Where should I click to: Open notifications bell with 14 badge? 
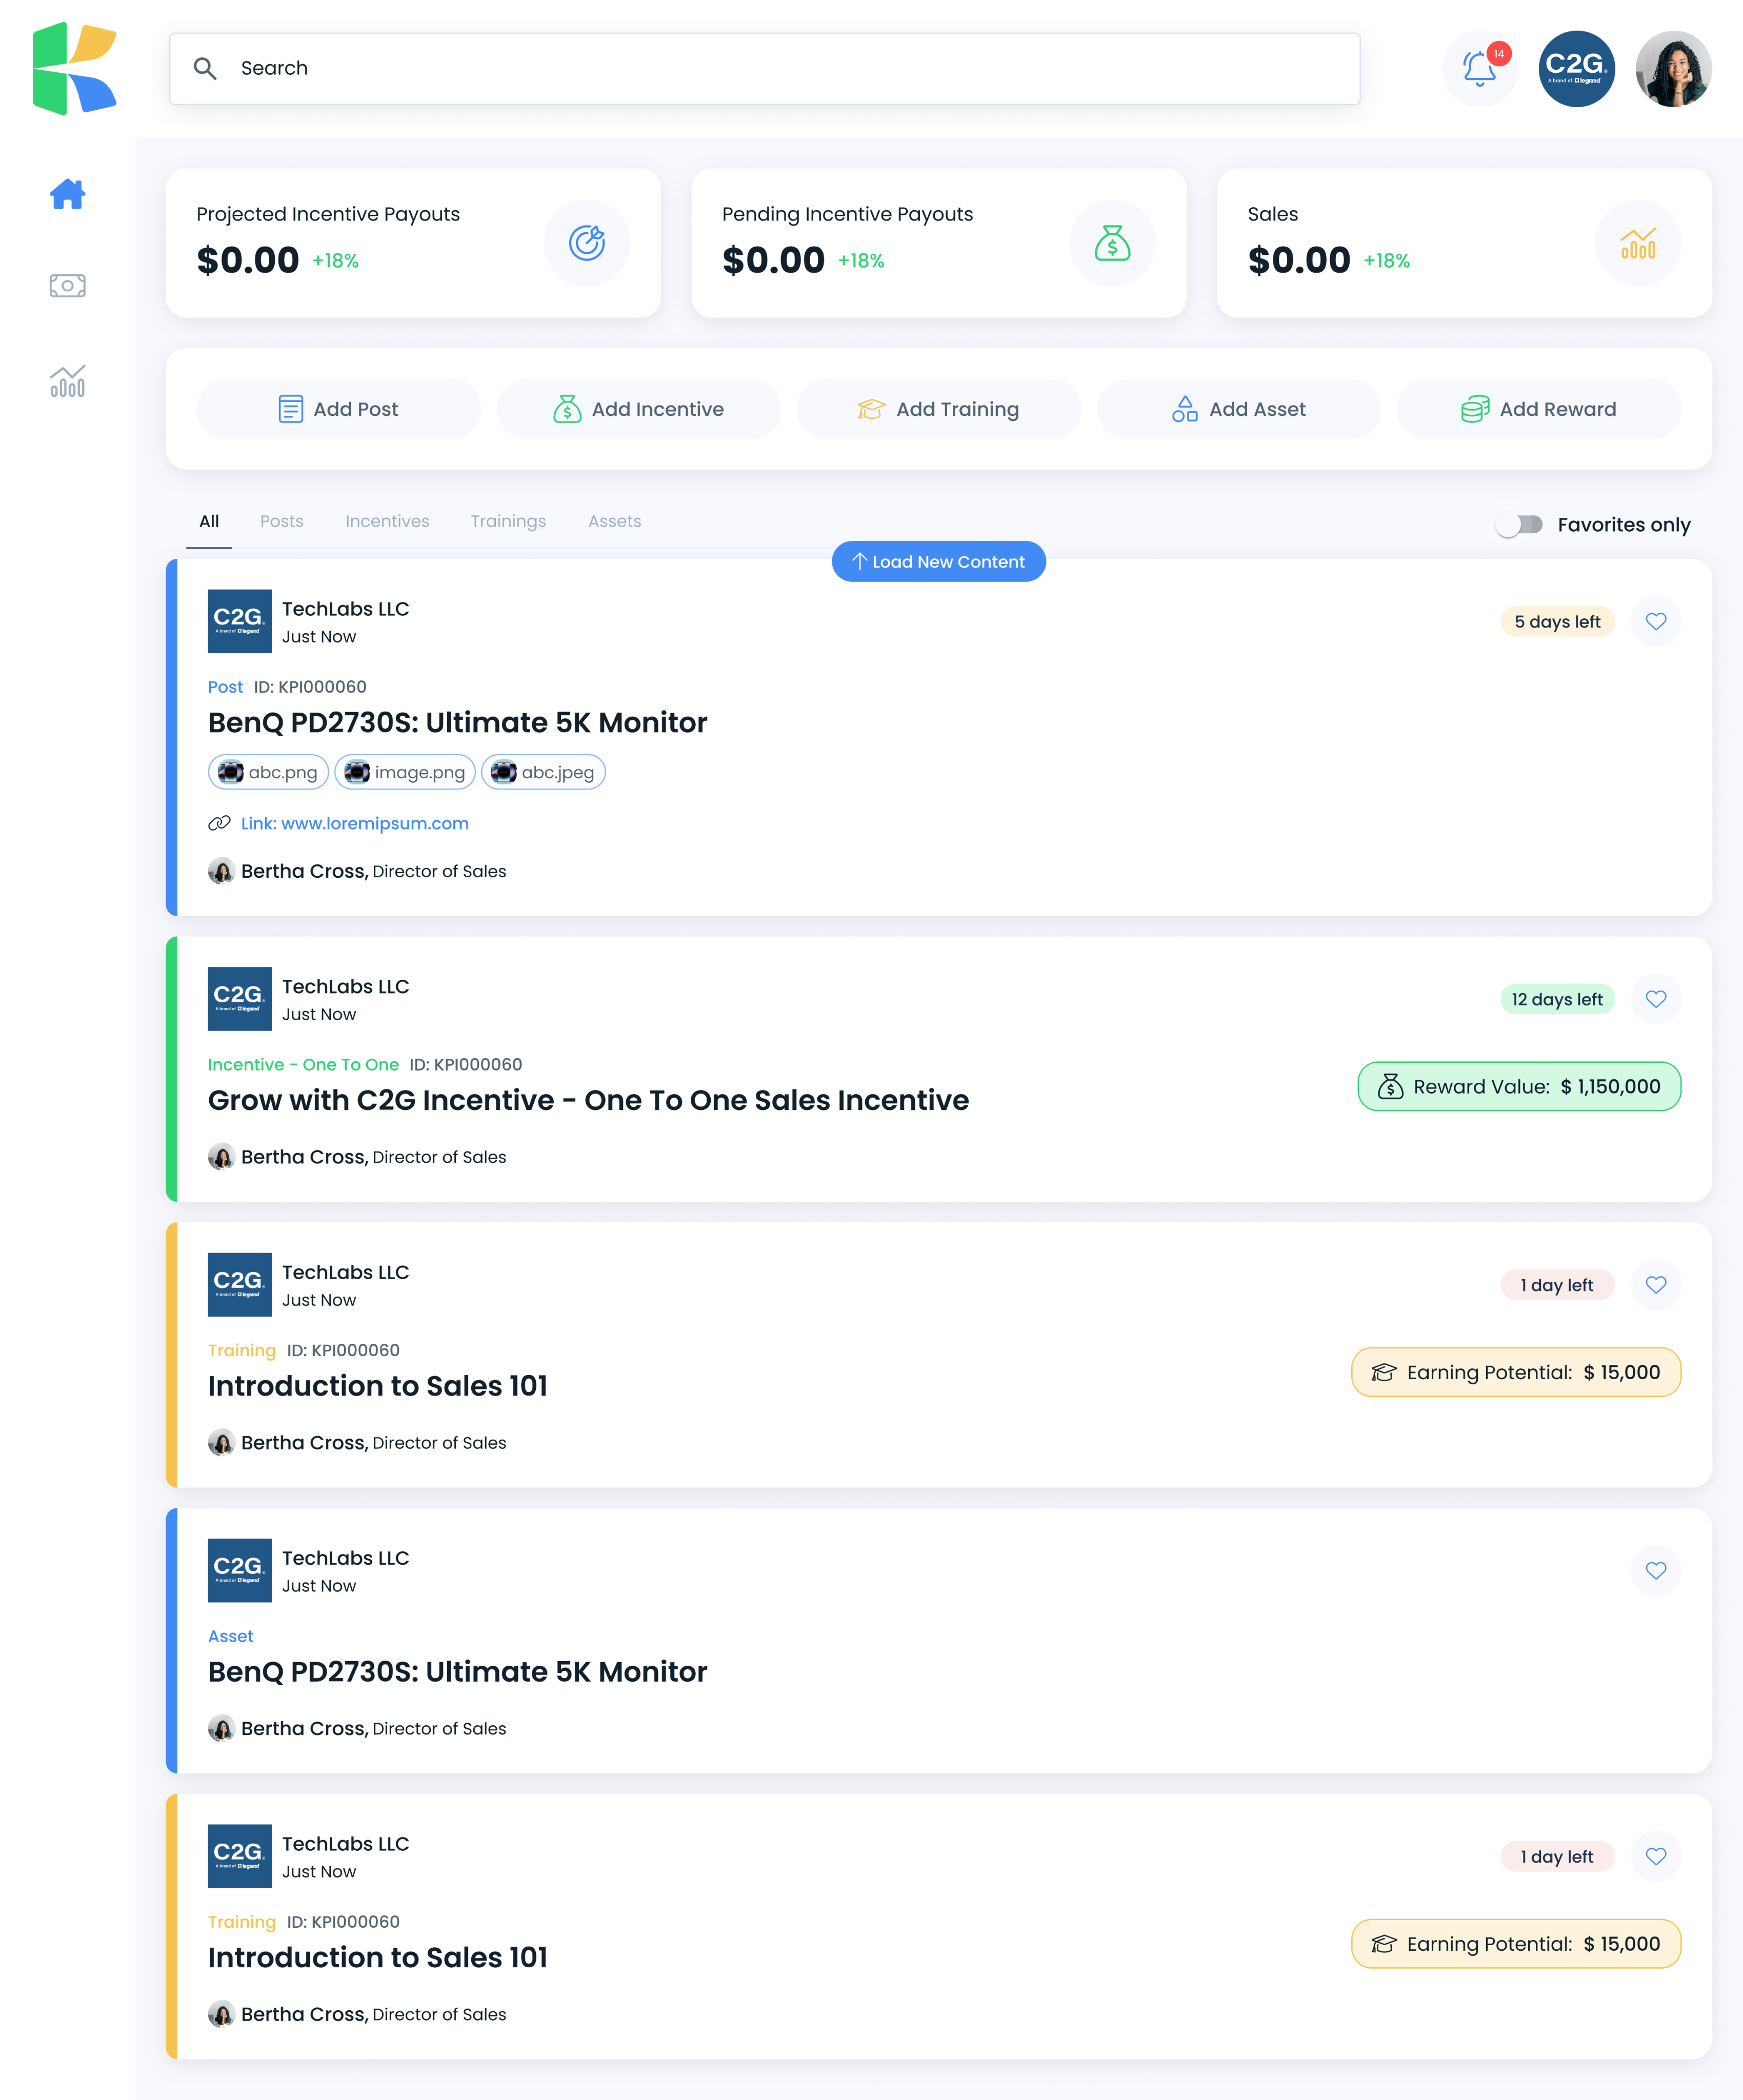[x=1480, y=68]
